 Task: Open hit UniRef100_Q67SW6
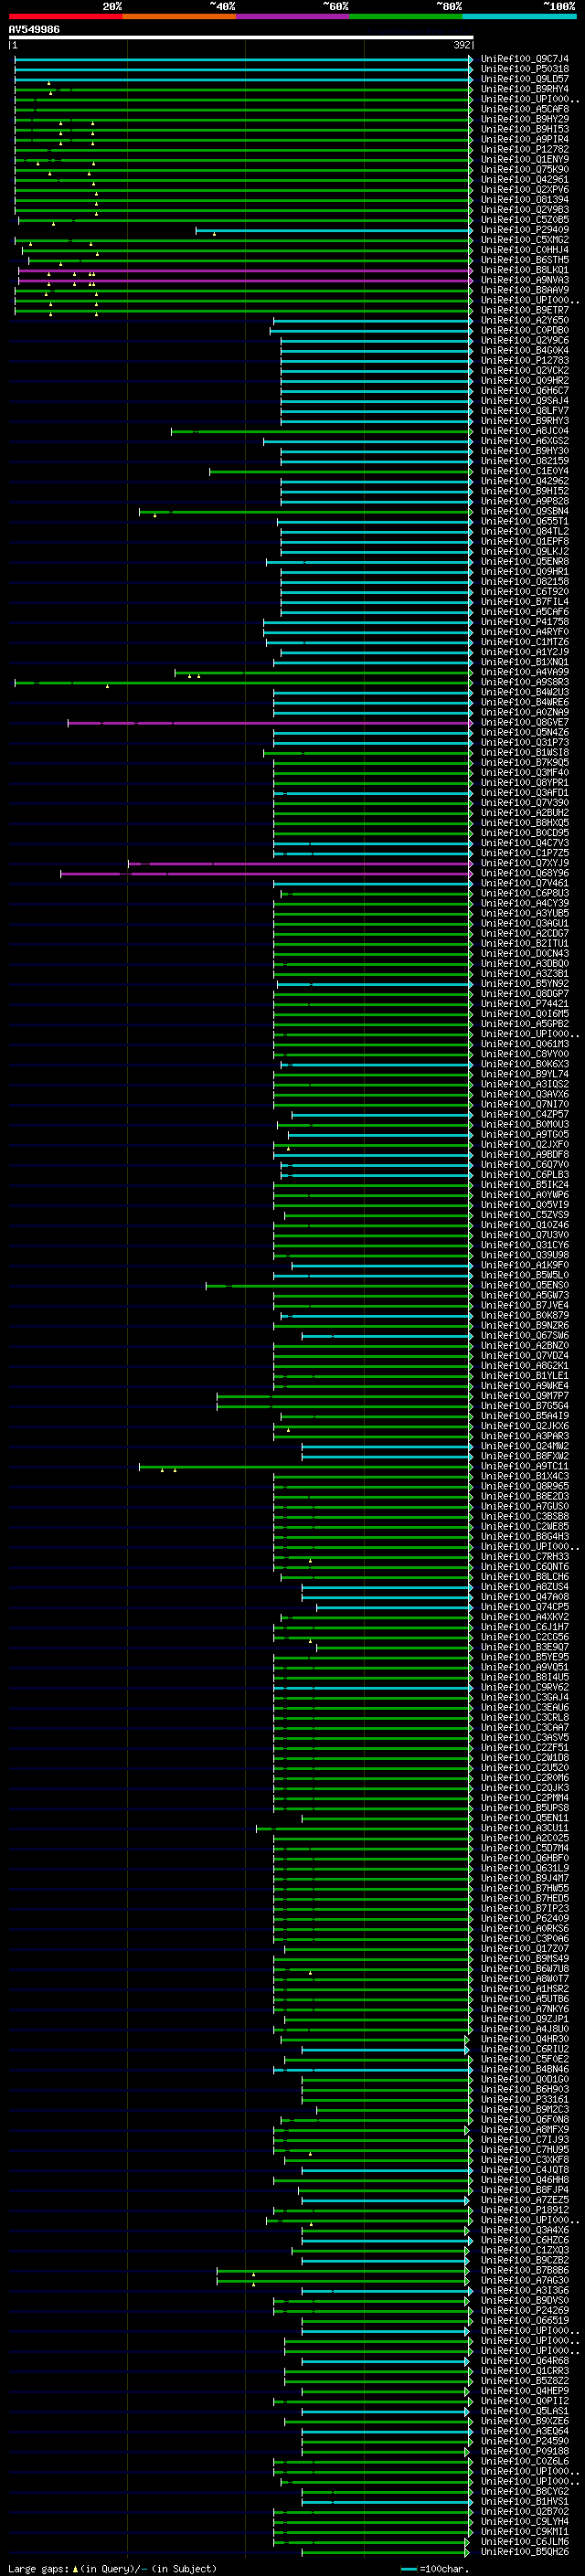pos(524,1336)
